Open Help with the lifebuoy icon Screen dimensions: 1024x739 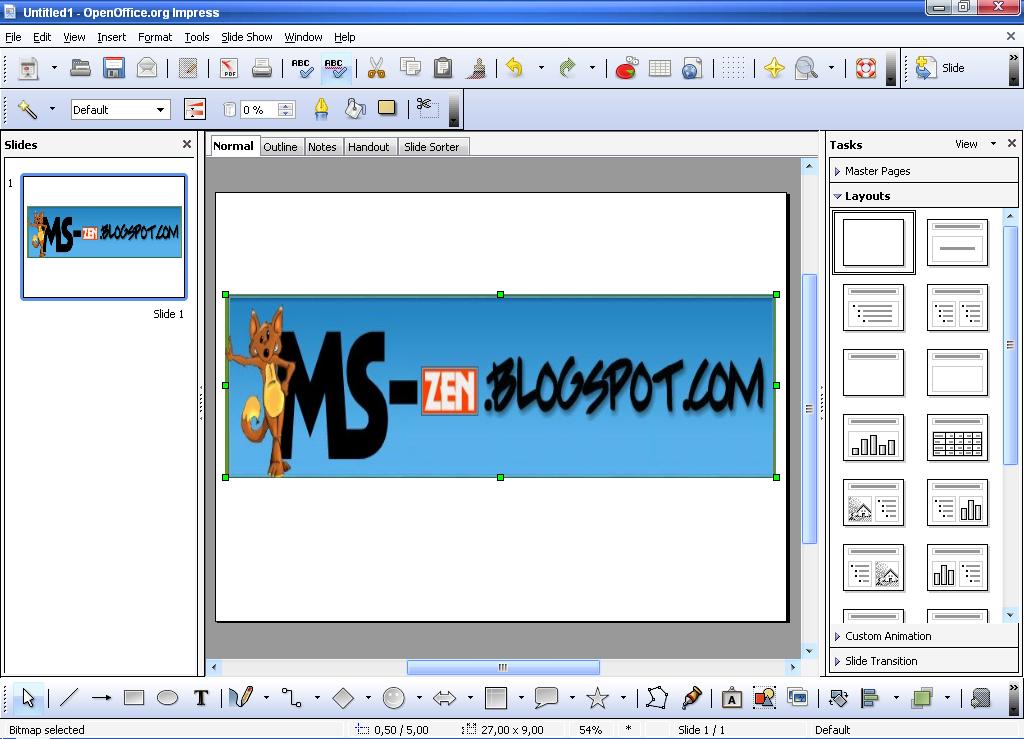pos(866,68)
